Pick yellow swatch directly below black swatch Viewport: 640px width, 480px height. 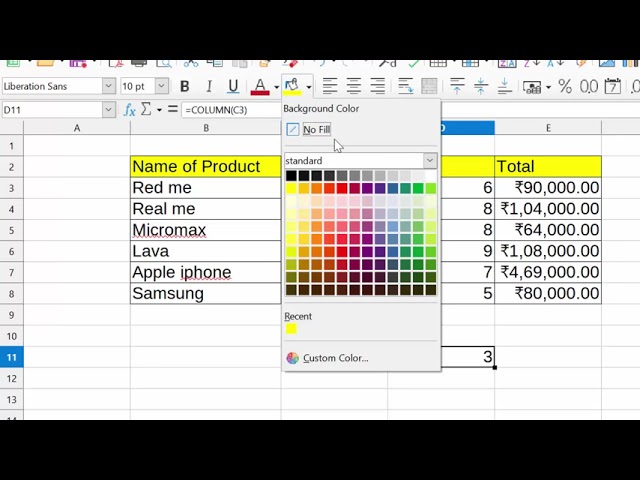coord(291,188)
